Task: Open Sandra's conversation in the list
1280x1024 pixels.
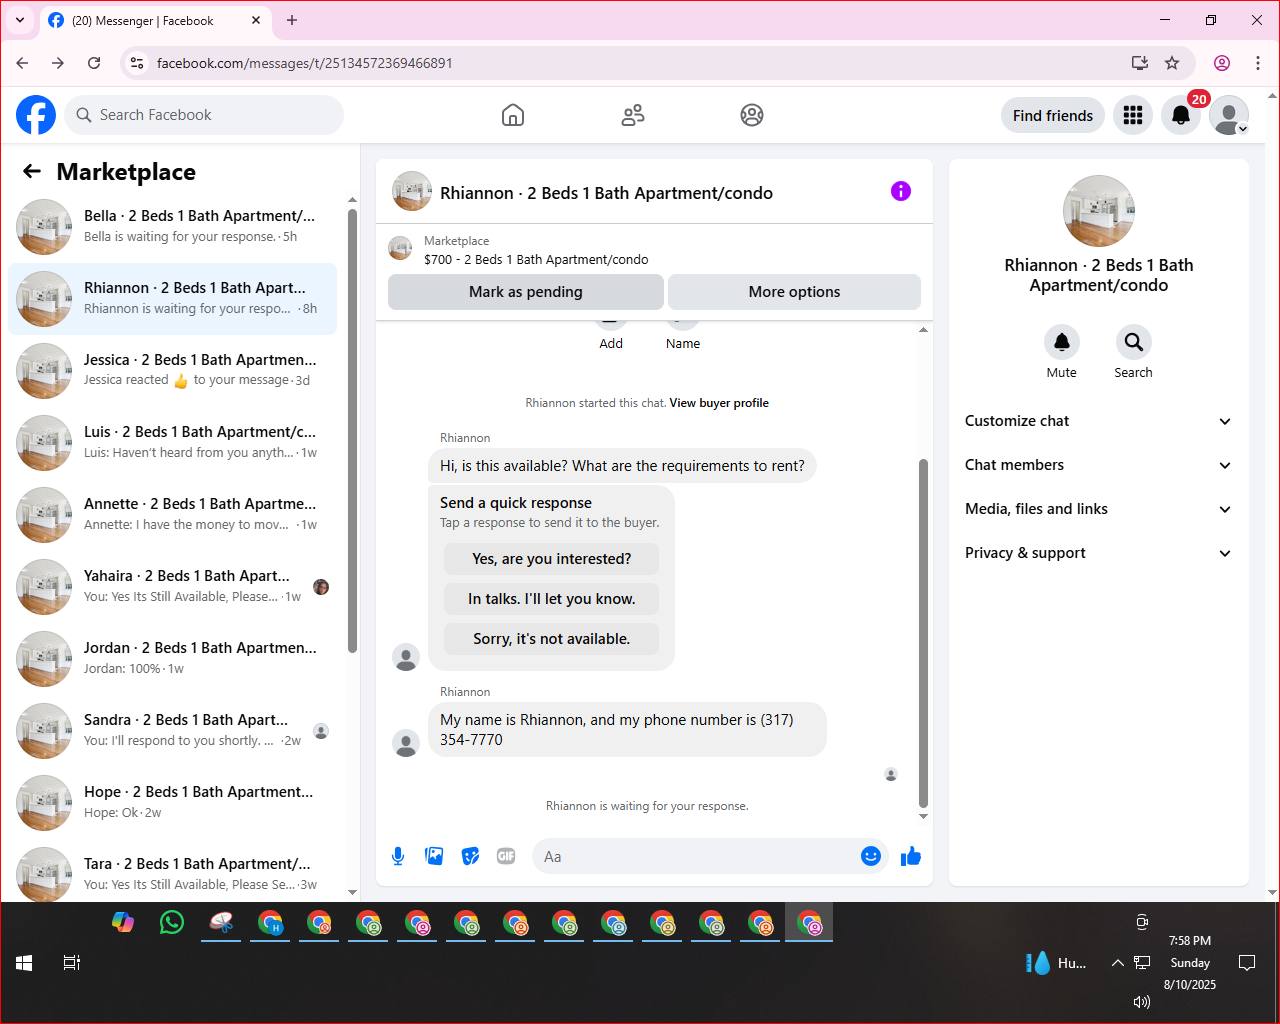Action: pyautogui.click(x=172, y=731)
